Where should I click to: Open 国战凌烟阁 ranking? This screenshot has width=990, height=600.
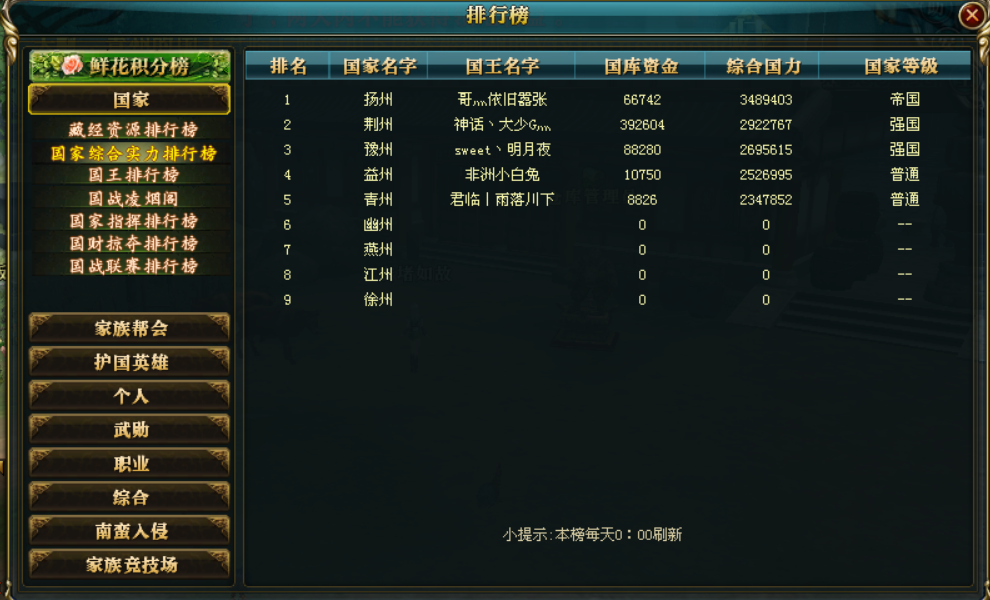coord(133,198)
